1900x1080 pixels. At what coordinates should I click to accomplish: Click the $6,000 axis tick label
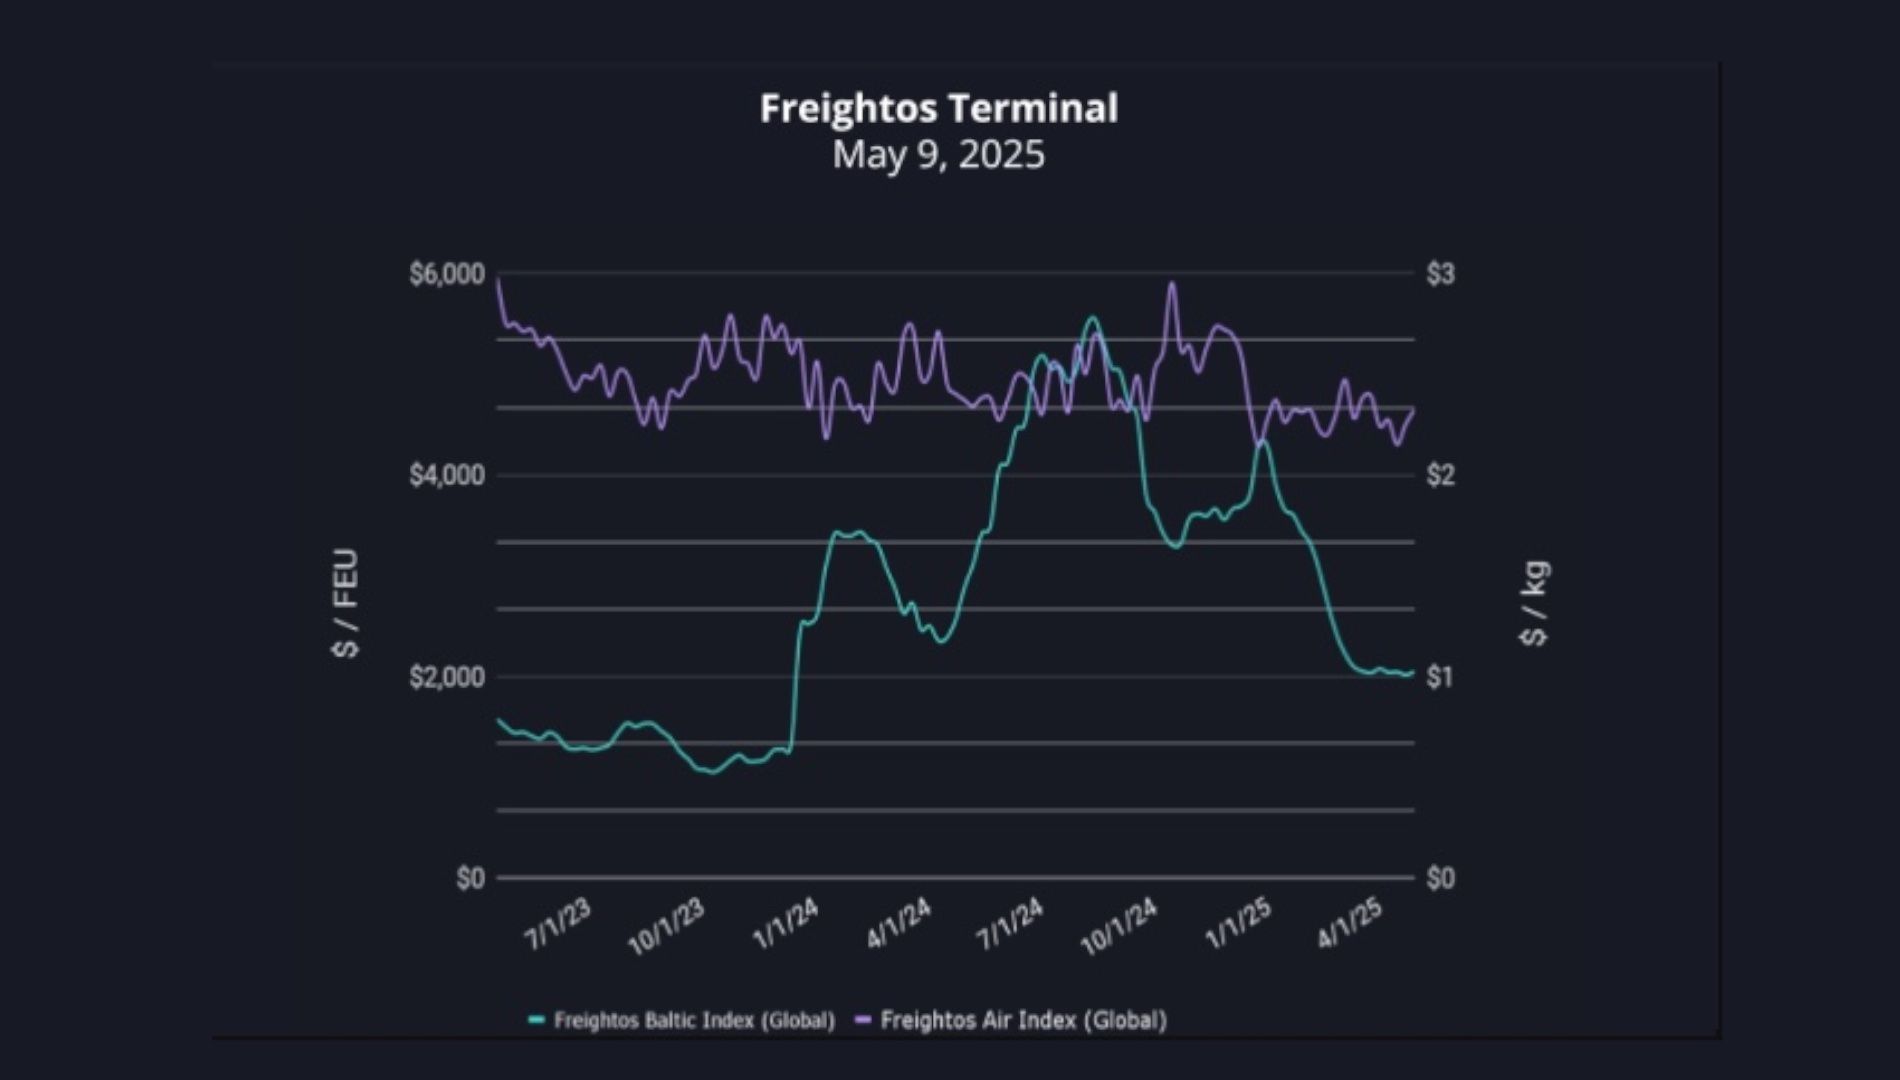(446, 274)
